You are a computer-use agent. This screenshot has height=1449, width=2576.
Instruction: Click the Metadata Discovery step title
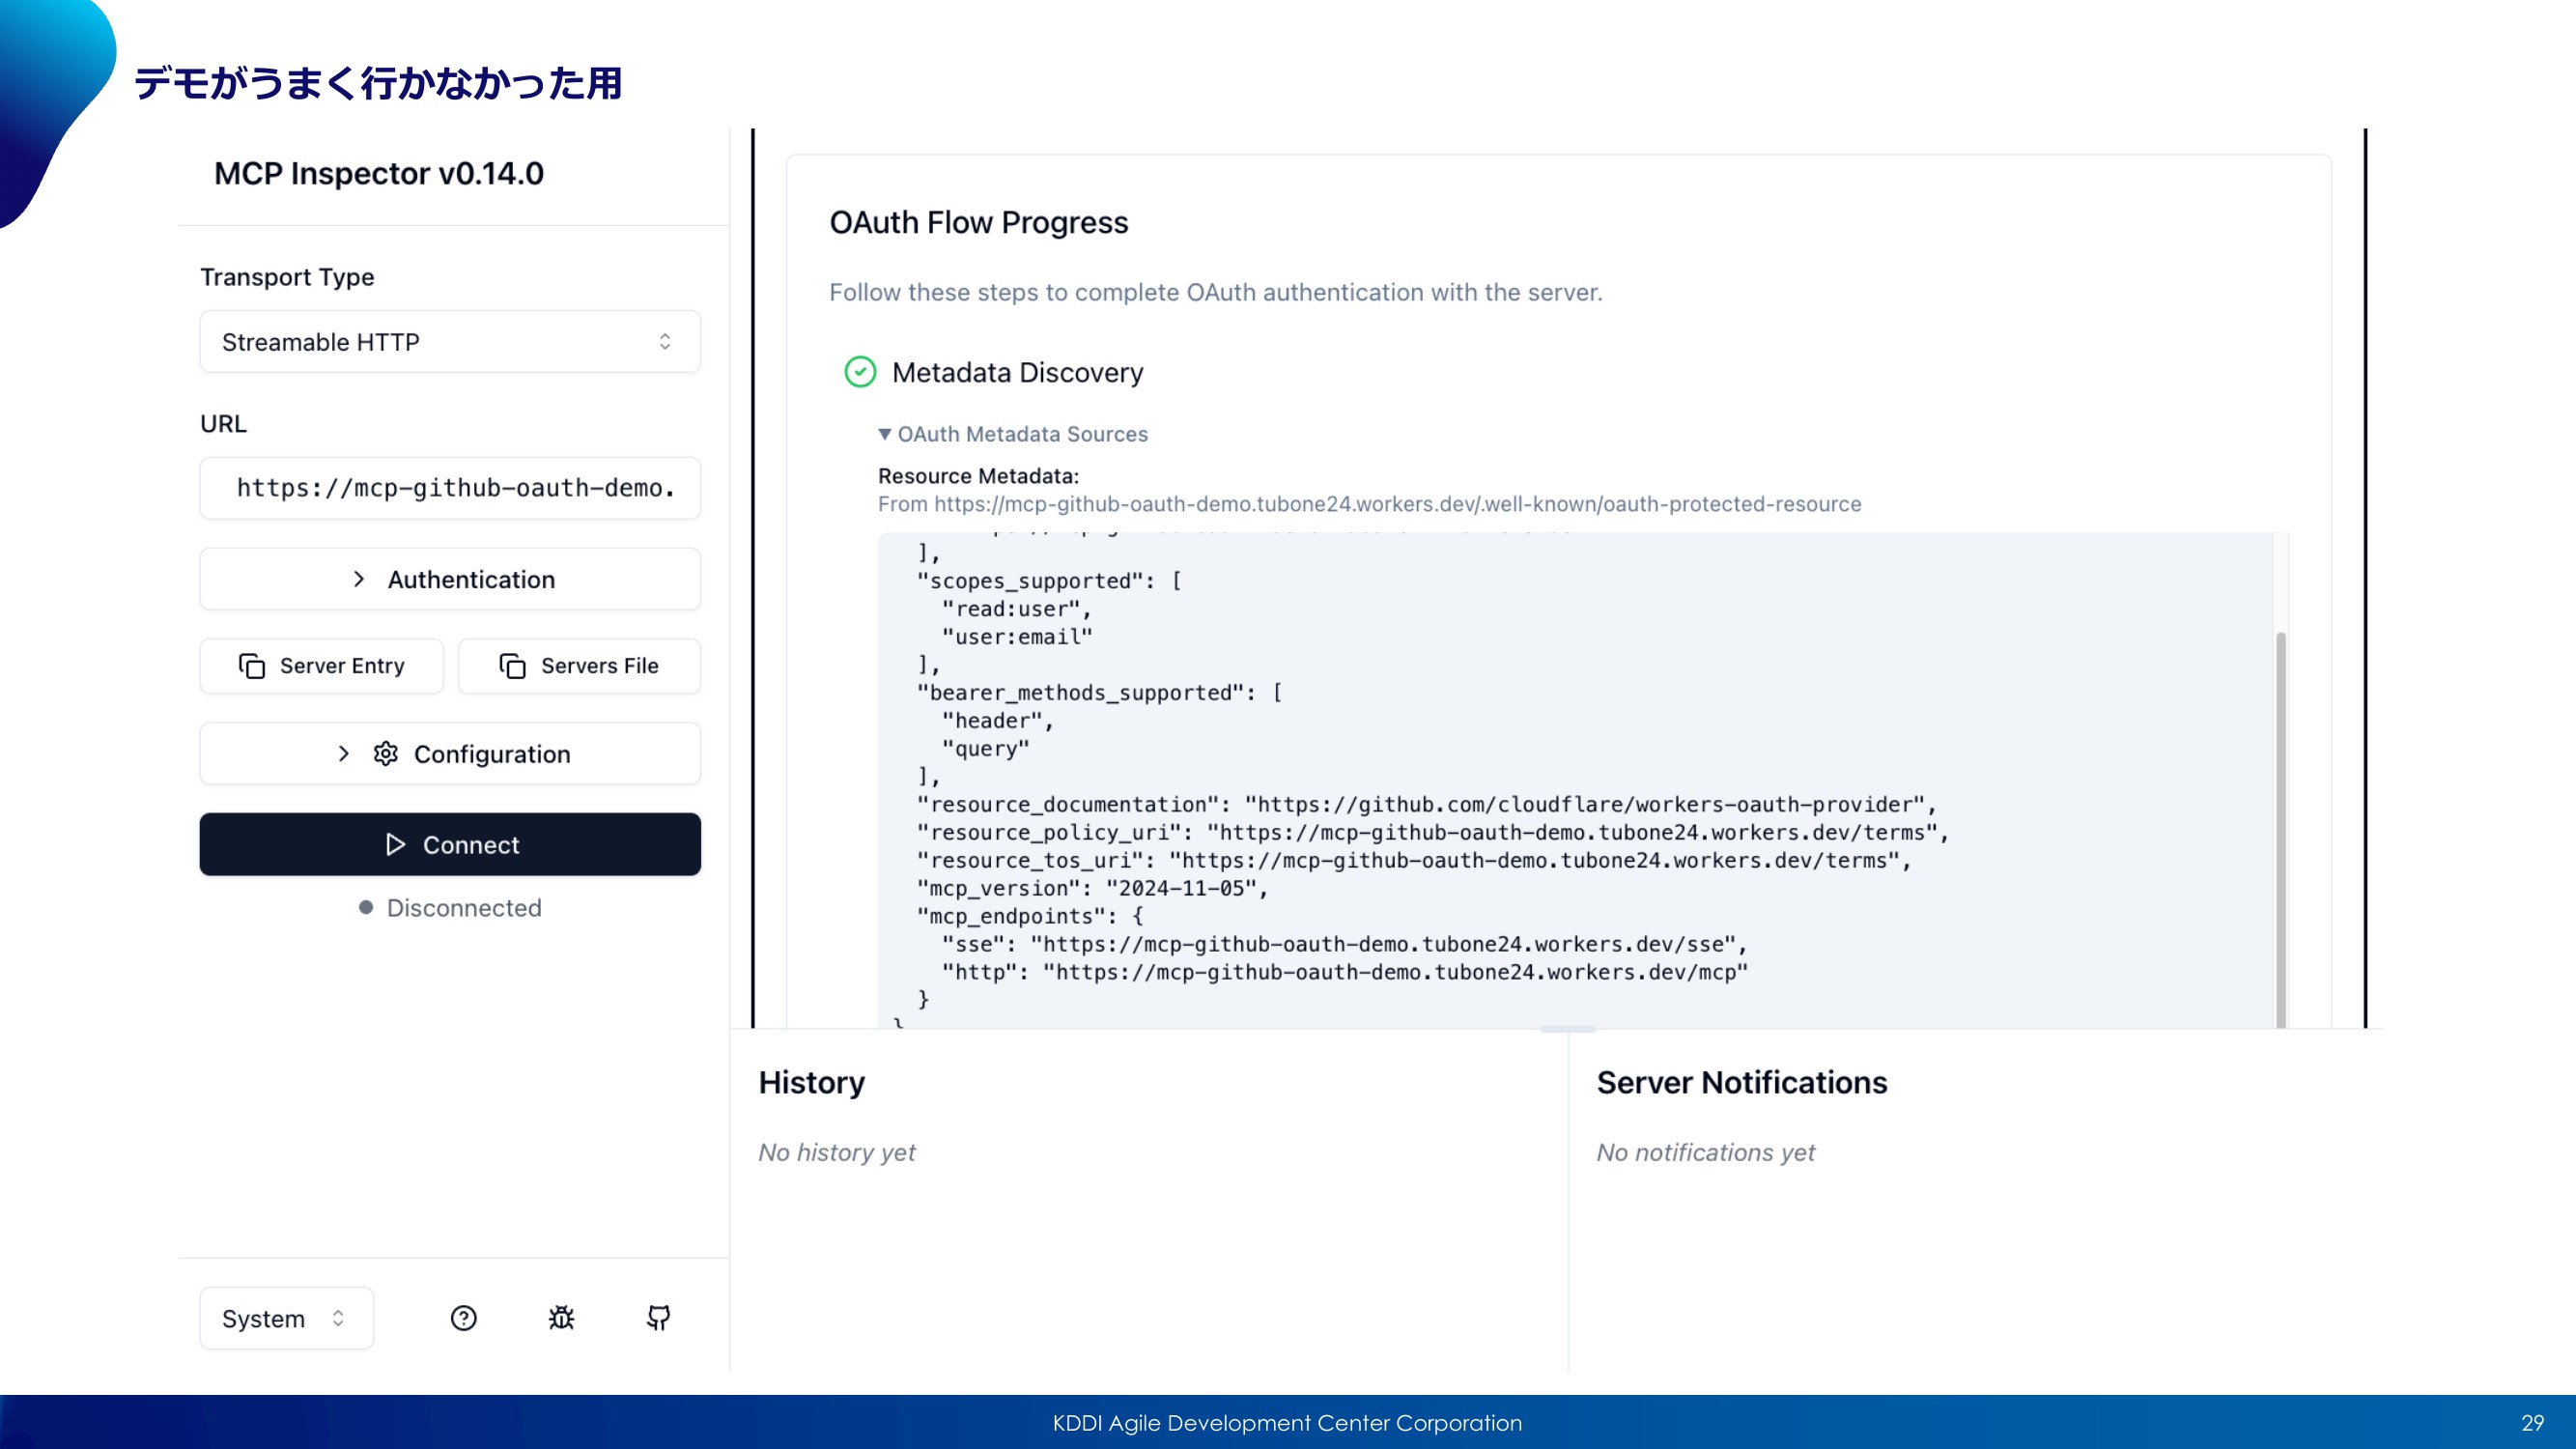[x=1017, y=372]
